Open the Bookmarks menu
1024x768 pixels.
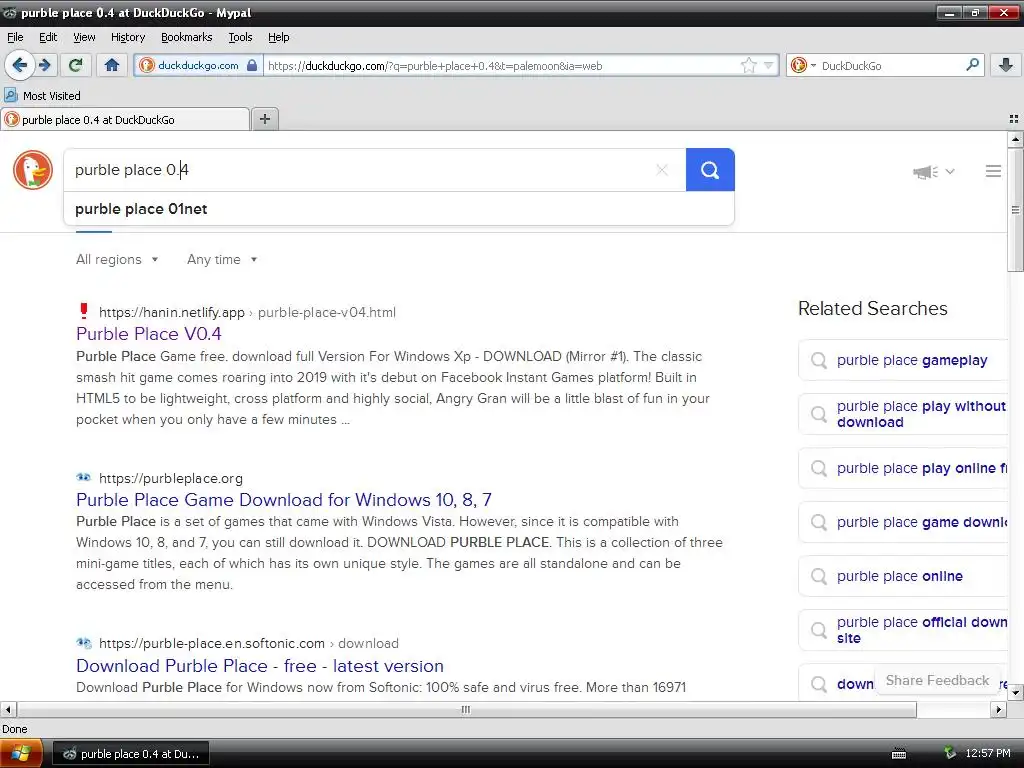(187, 37)
